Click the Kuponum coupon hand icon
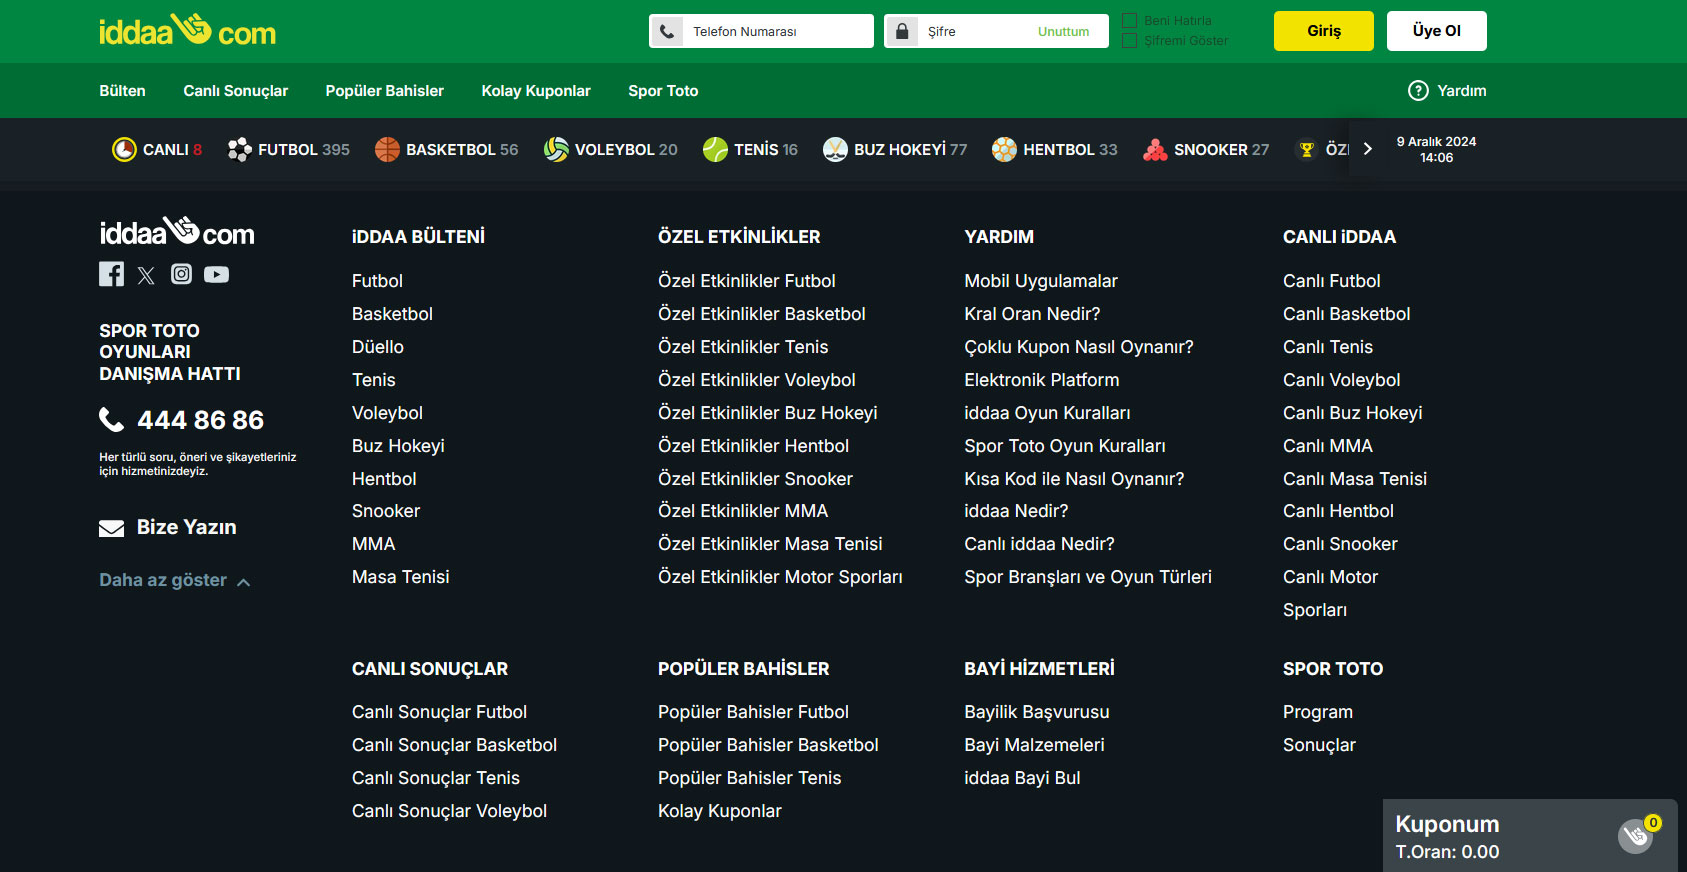The image size is (1687, 872). click(x=1636, y=835)
